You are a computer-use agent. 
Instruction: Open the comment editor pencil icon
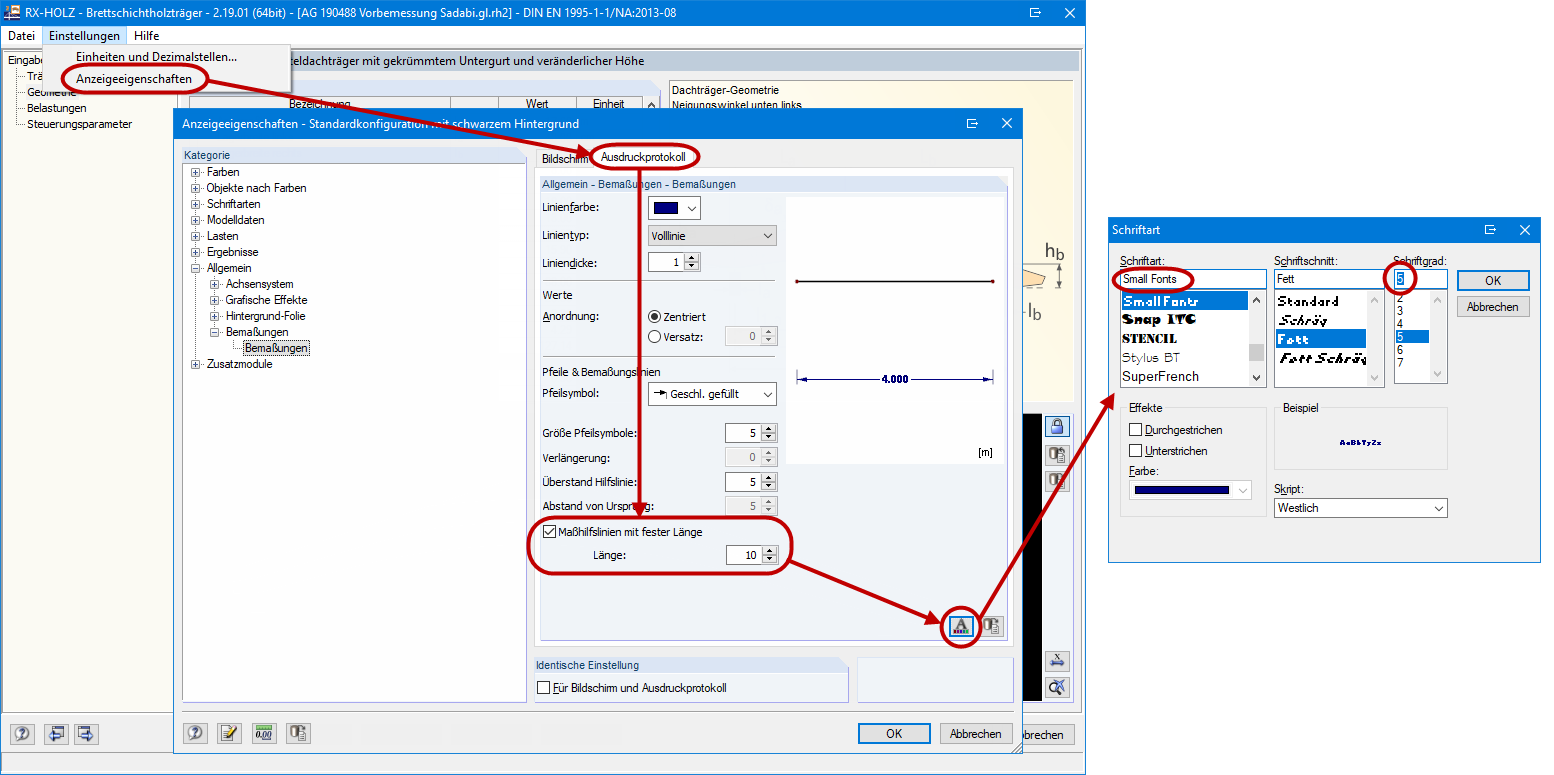tap(229, 733)
